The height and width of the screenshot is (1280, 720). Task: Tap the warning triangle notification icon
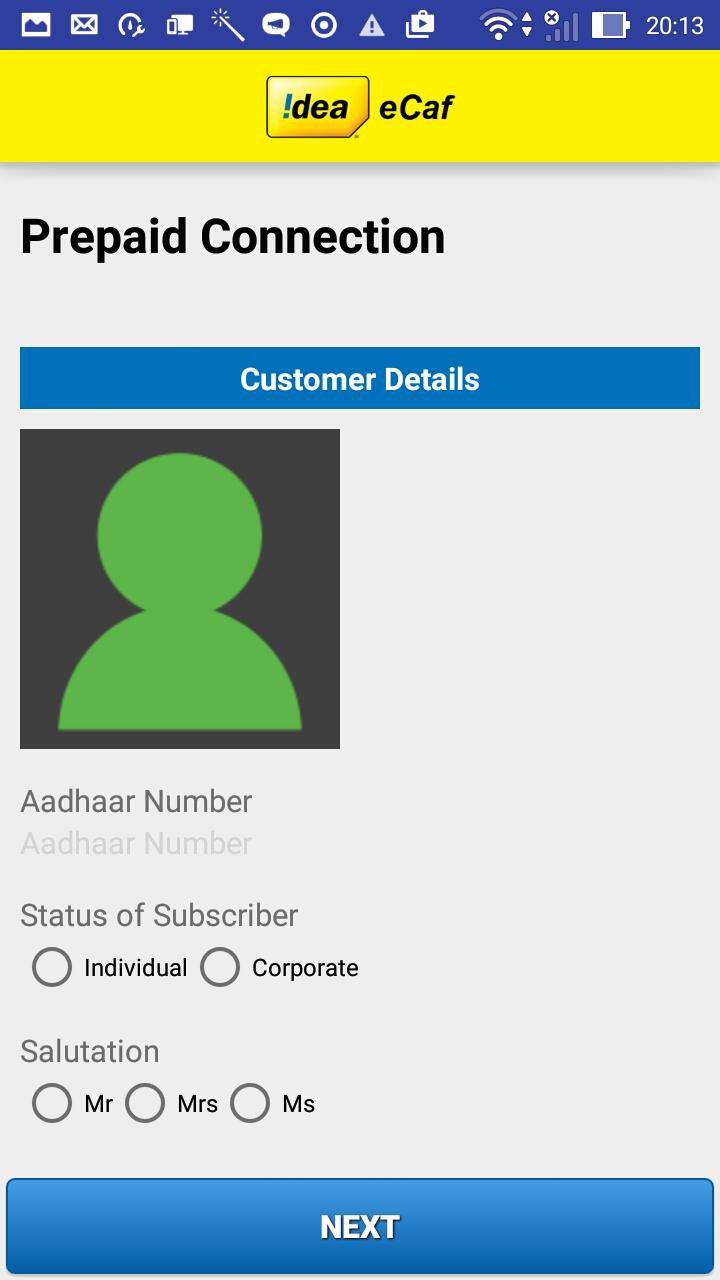point(372,25)
